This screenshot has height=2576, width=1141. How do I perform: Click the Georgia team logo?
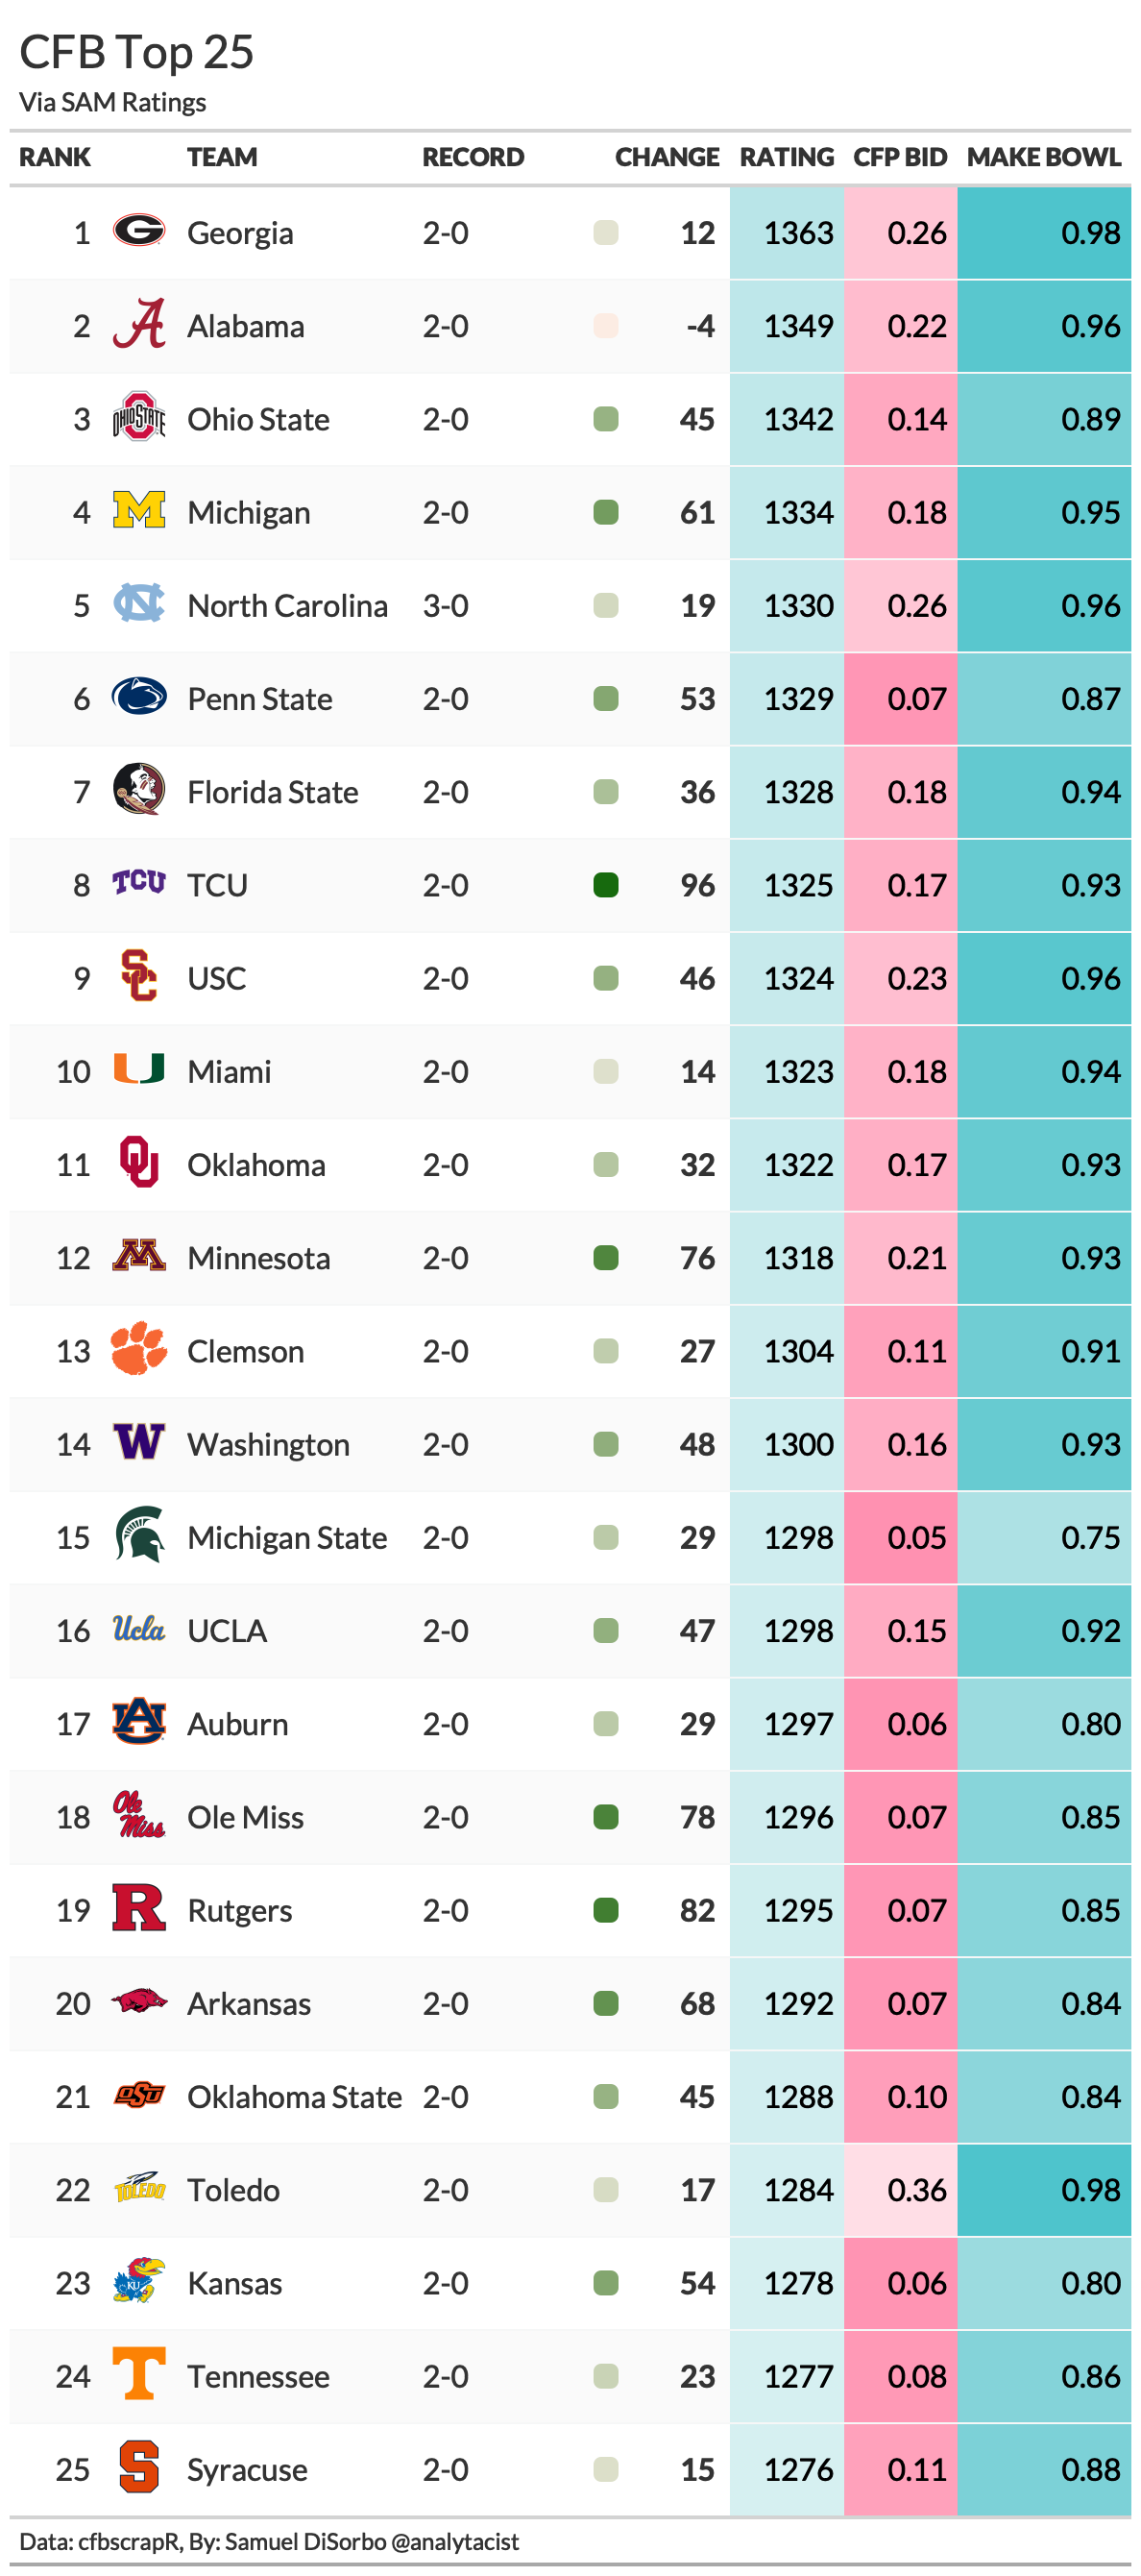[x=138, y=231]
